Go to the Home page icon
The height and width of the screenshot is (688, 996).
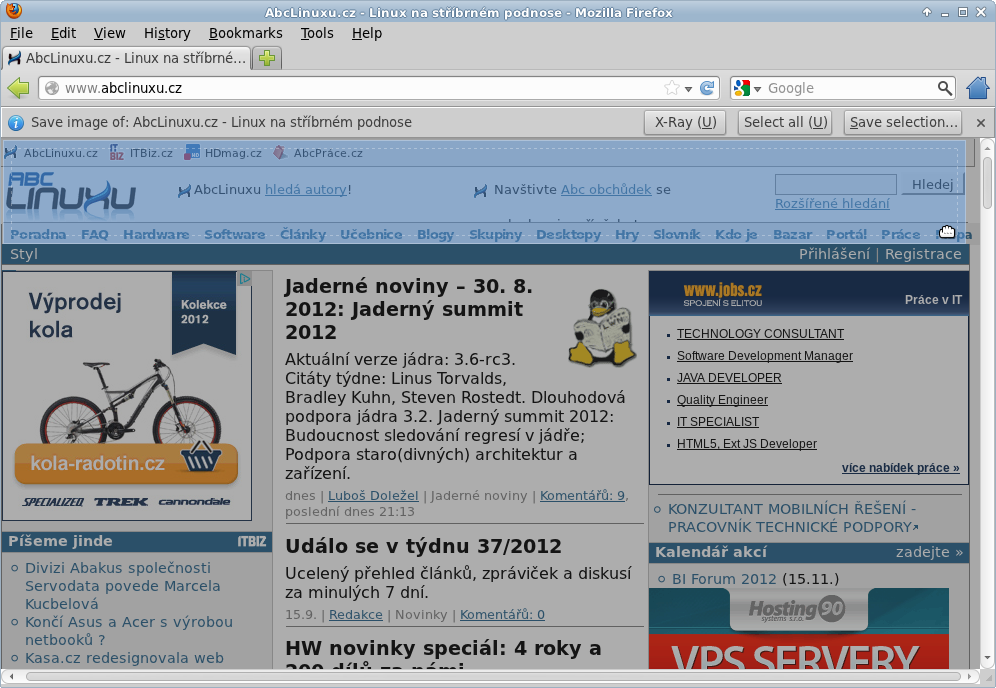coord(978,88)
